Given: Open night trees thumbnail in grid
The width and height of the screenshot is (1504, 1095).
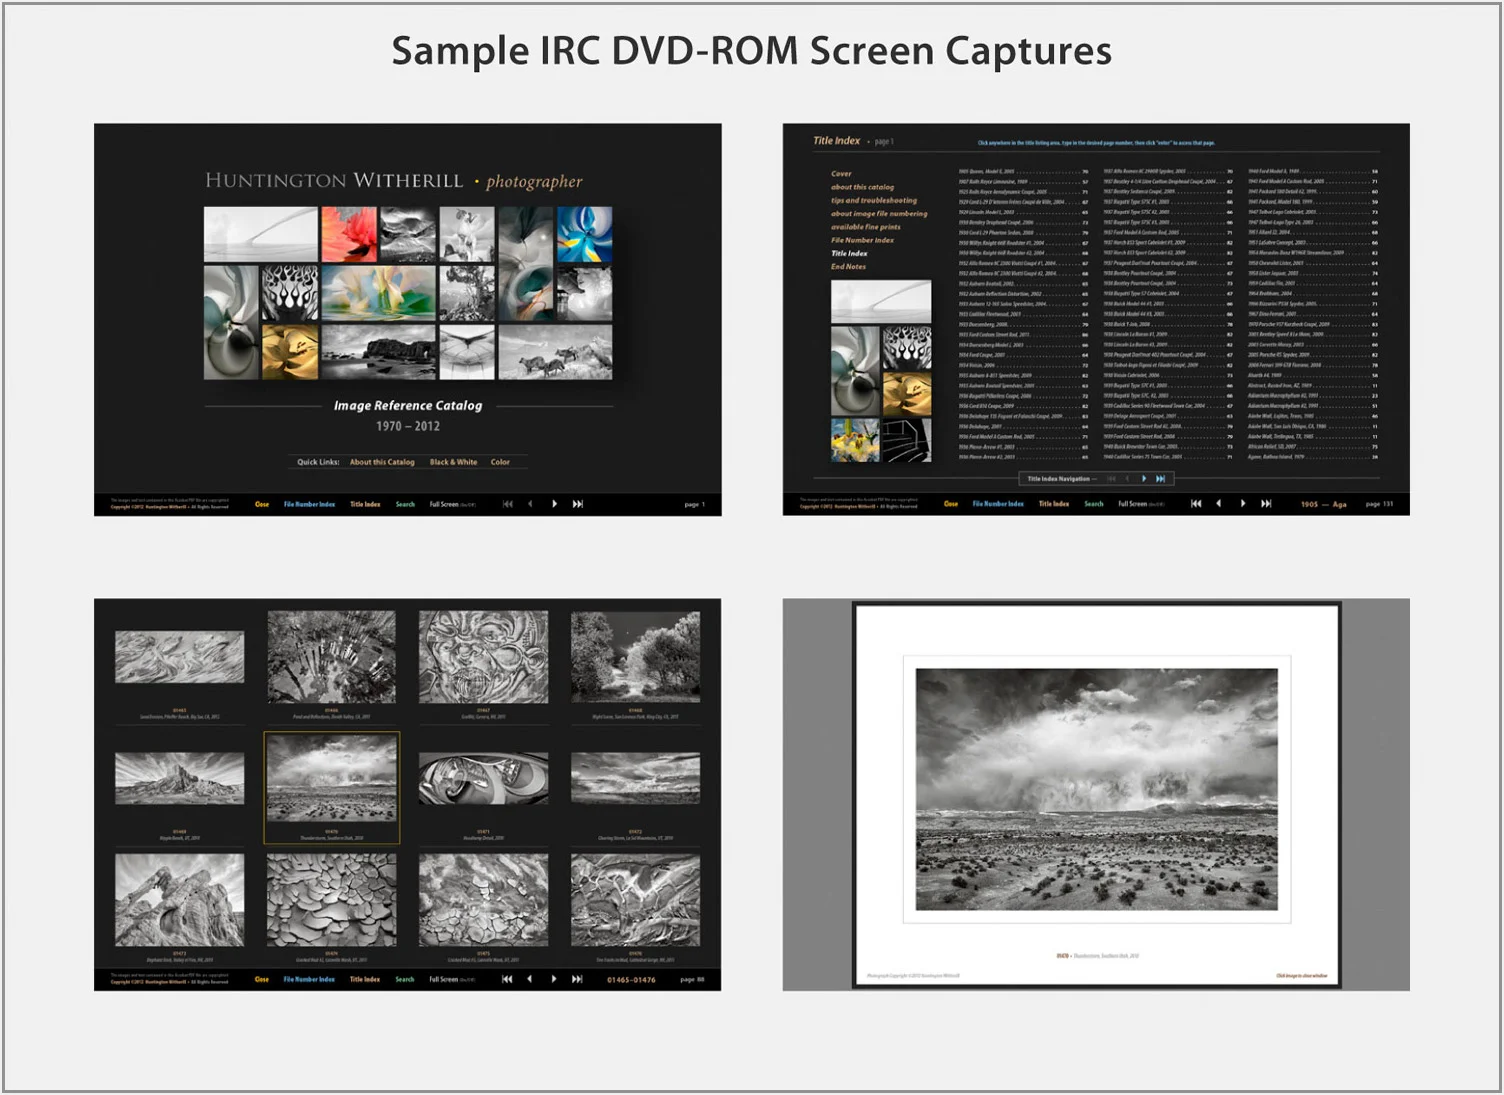Looking at the screenshot, I should [635, 657].
